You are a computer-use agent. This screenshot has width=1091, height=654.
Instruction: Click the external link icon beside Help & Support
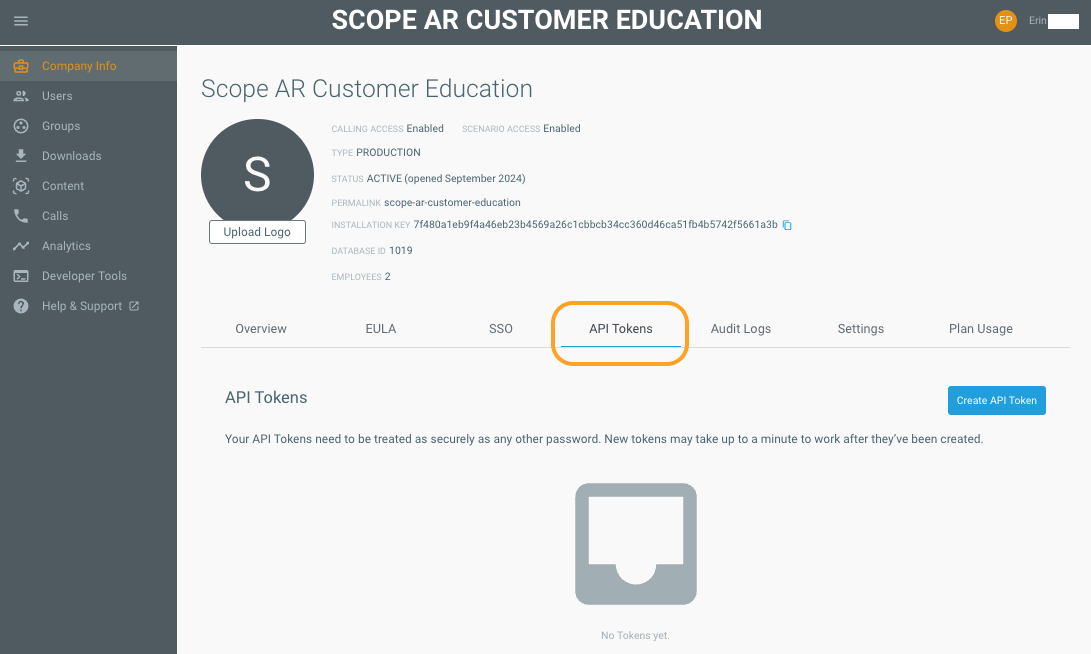(x=134, y=305)
